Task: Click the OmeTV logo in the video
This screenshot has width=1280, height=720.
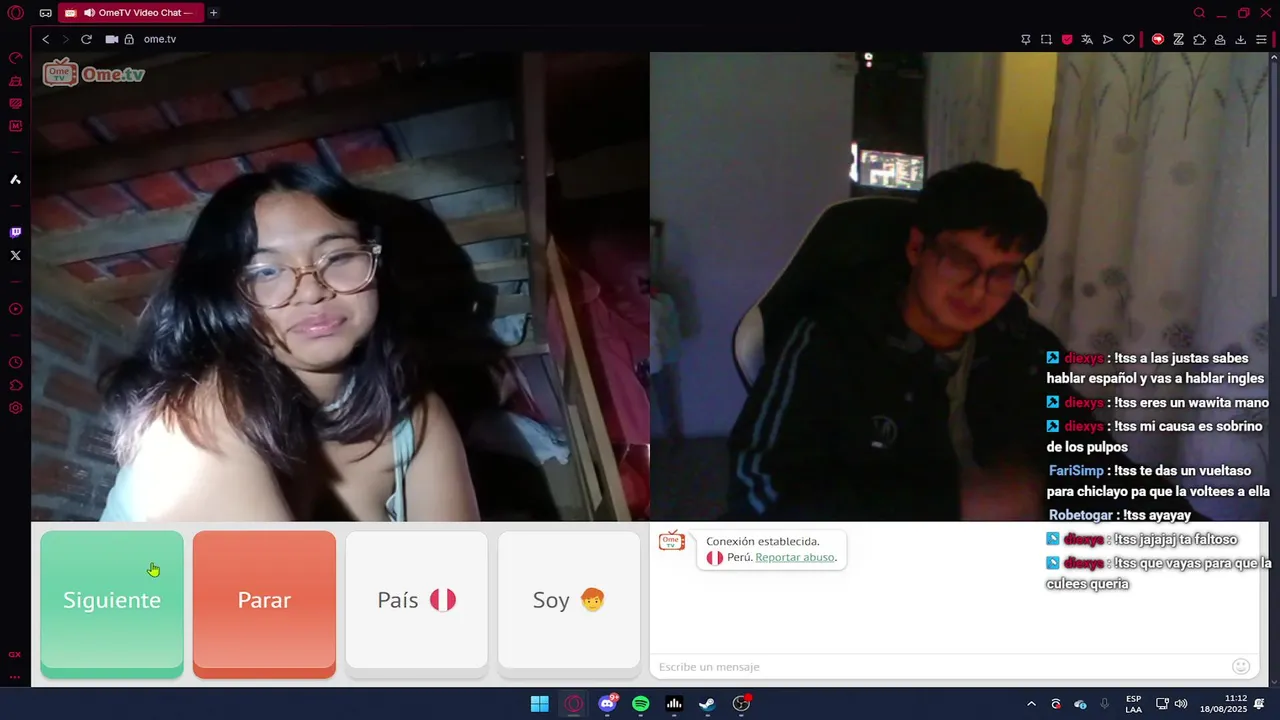Action: [x=94, y=73]
